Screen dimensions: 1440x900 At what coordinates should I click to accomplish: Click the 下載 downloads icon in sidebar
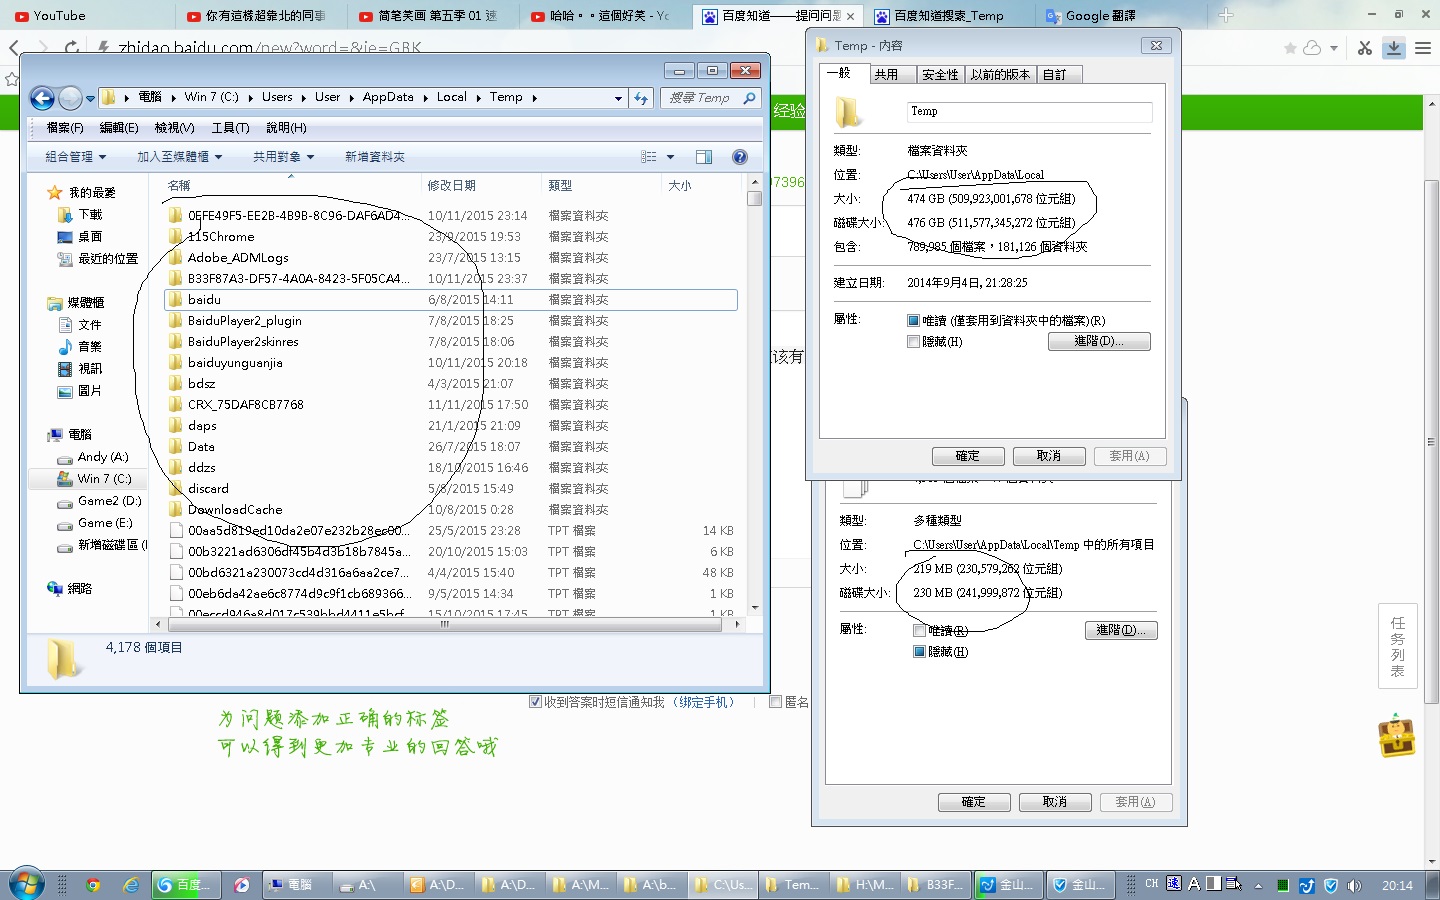[65, 215]
